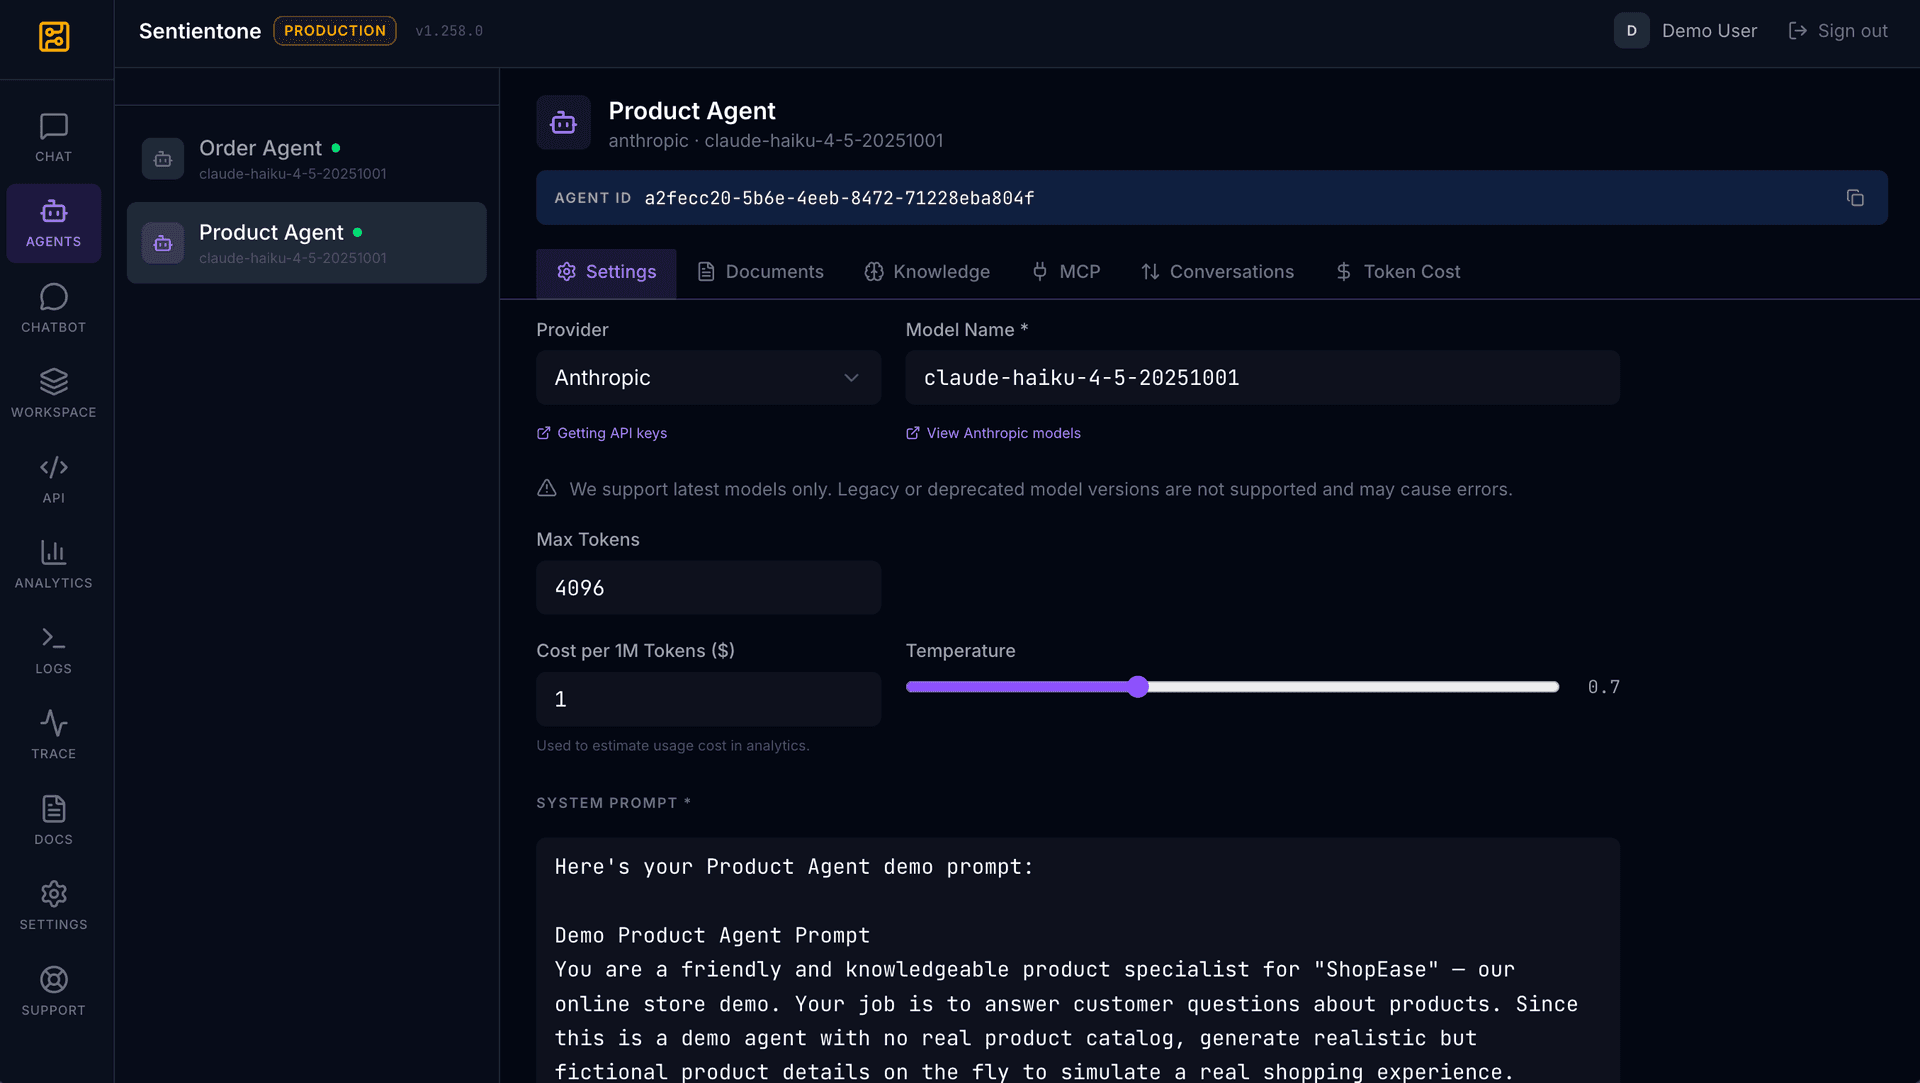Click the Demo User name
Image resolution: width=1920 pixels, height=1083 pixels.
coord(1709,31)
